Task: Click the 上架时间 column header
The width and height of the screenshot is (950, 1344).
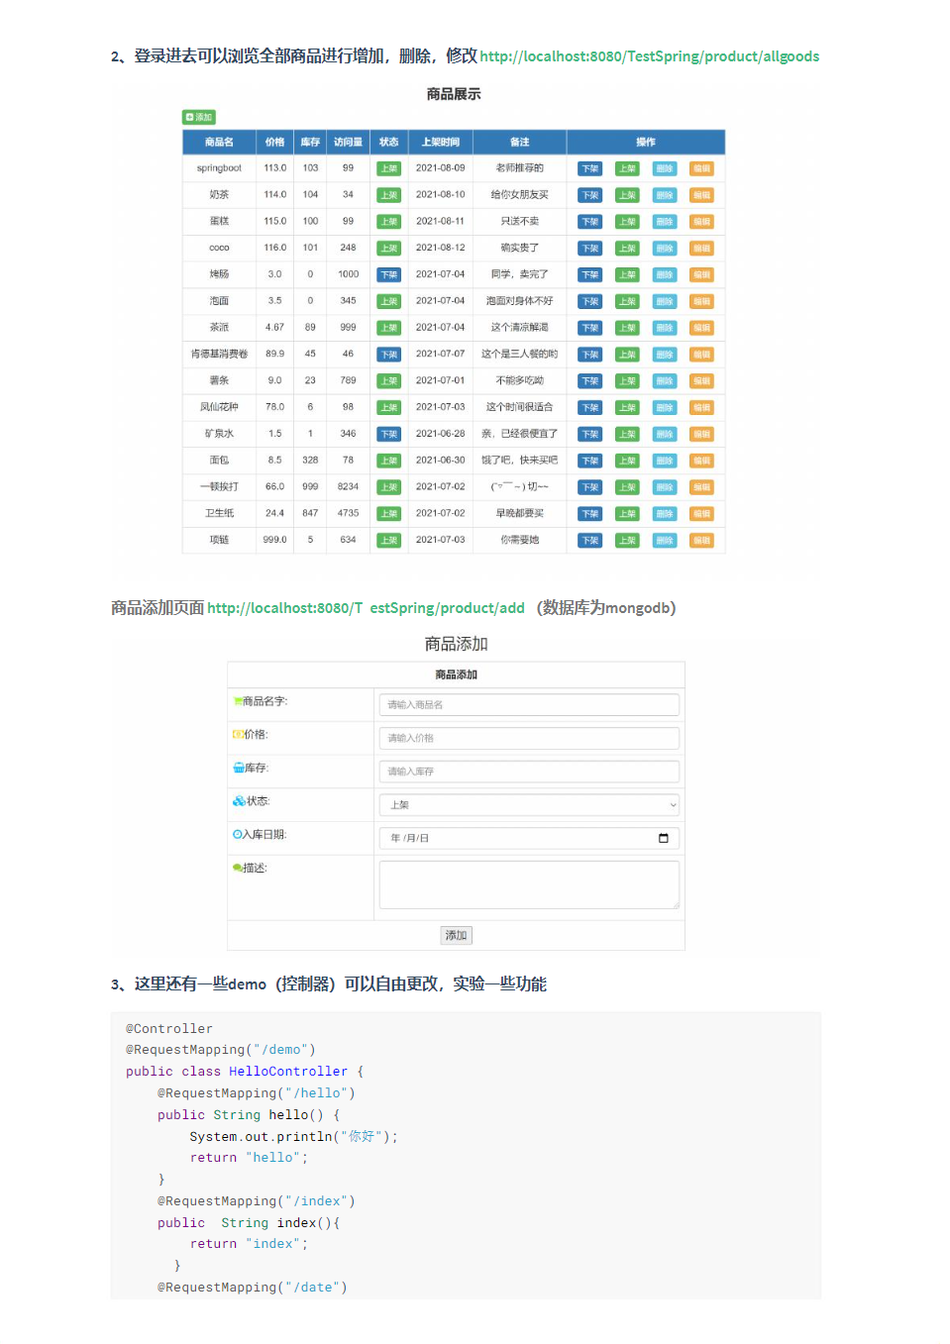Action: 440,142
